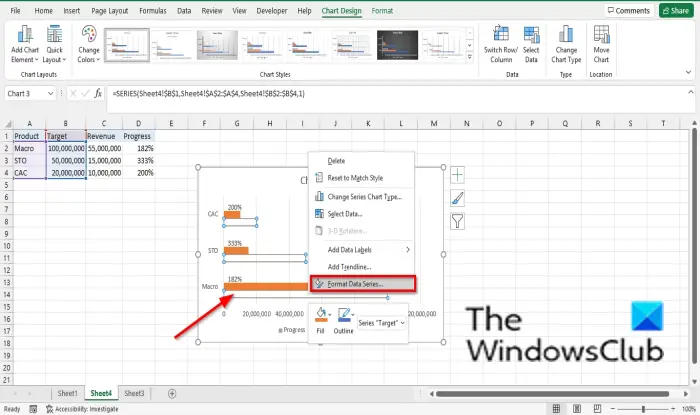Open the Formulas ribbon tab
Viewport: 700px width, 415px height.
tap(153, 11)
